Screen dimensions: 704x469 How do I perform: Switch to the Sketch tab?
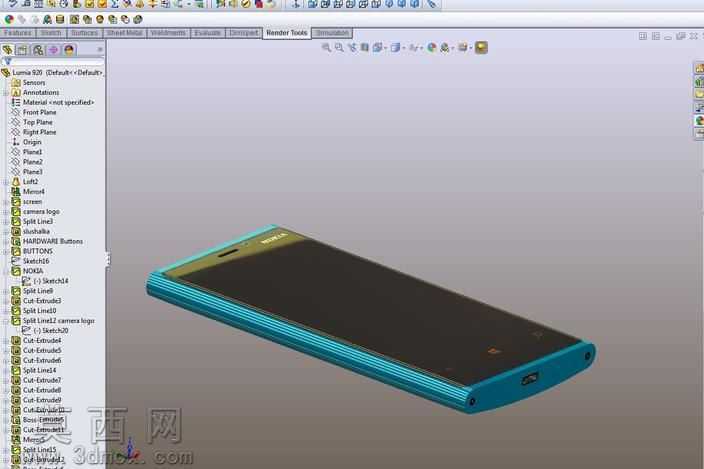(x=51, y=33)
